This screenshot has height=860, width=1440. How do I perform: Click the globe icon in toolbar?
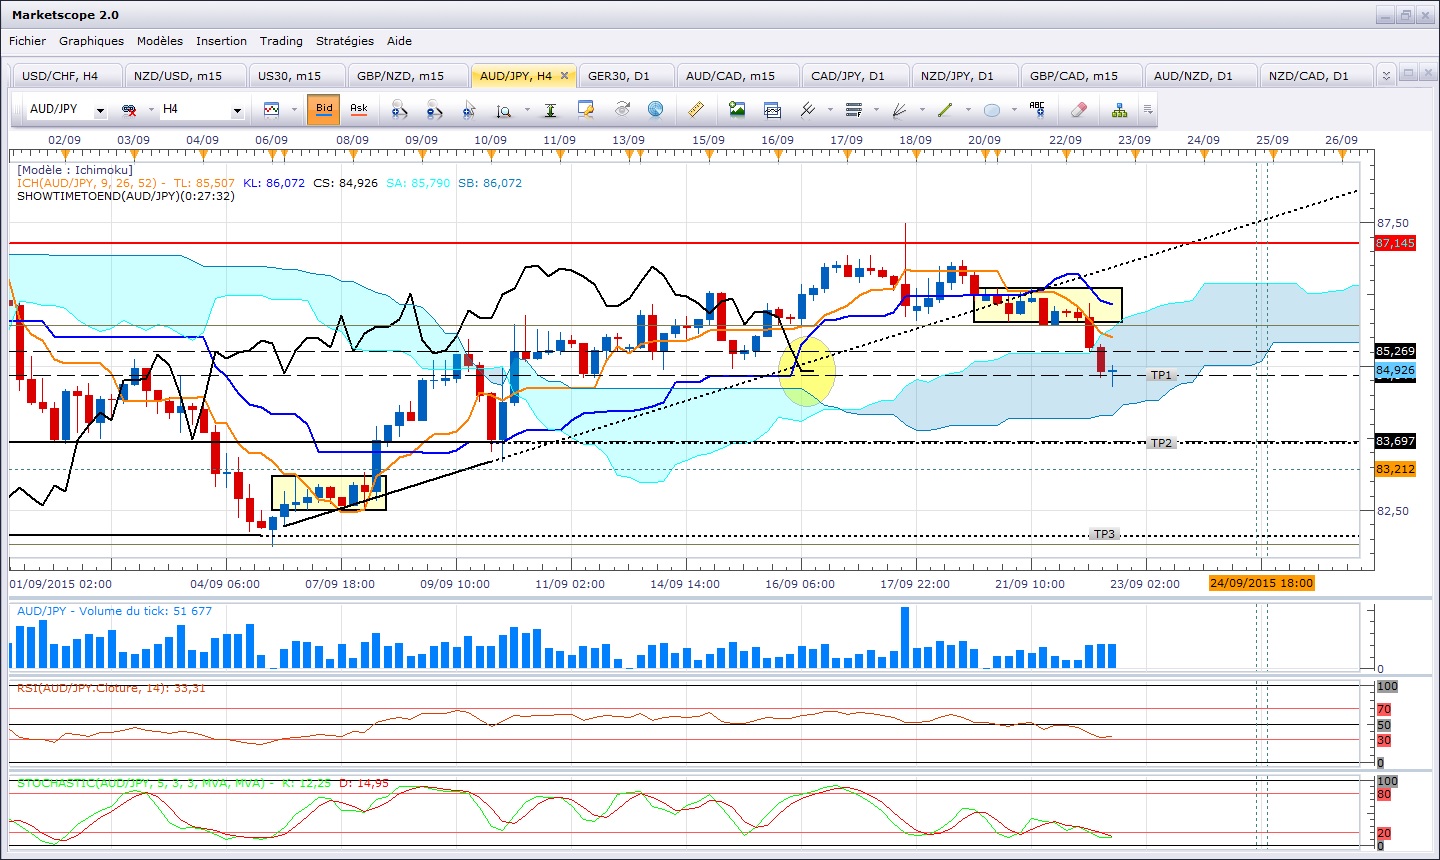click(656, 109)
